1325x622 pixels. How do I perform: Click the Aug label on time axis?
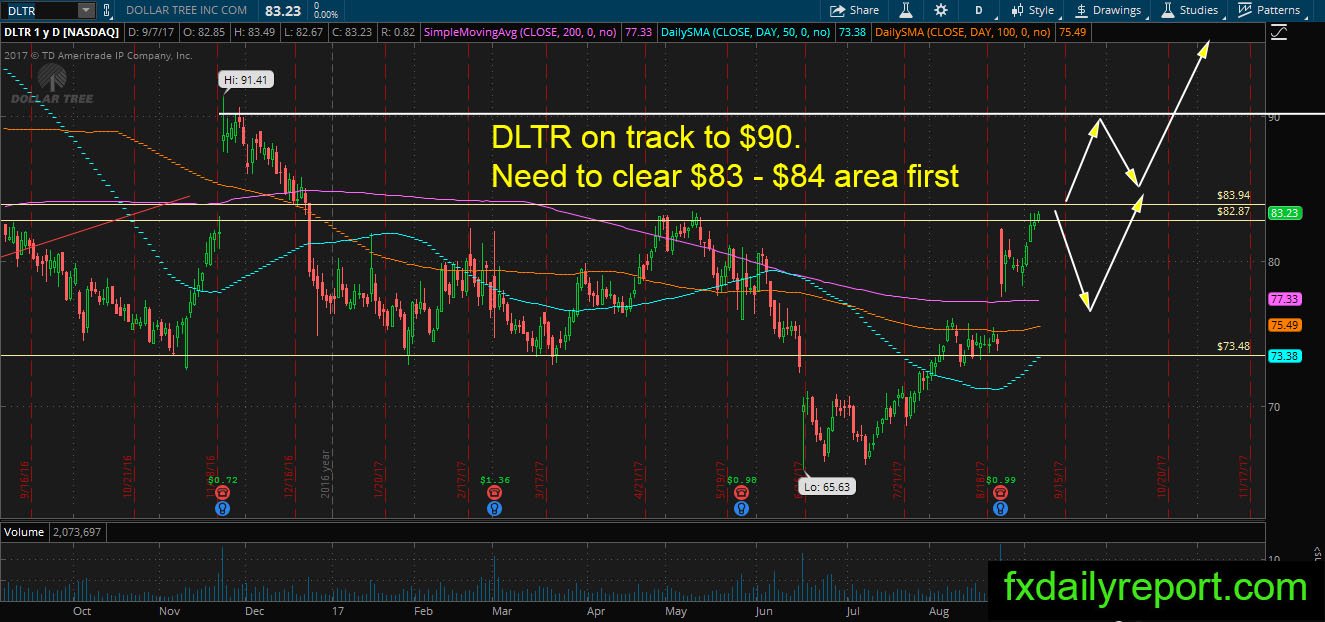(941, 610)
